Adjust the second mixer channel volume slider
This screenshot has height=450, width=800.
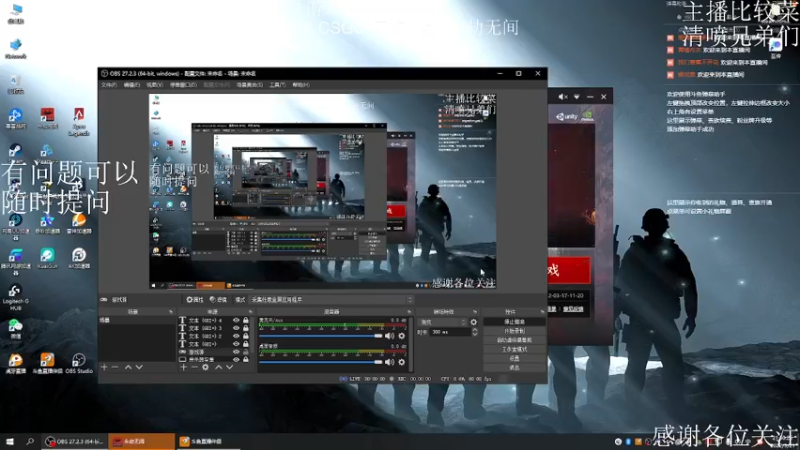(320, 362)
